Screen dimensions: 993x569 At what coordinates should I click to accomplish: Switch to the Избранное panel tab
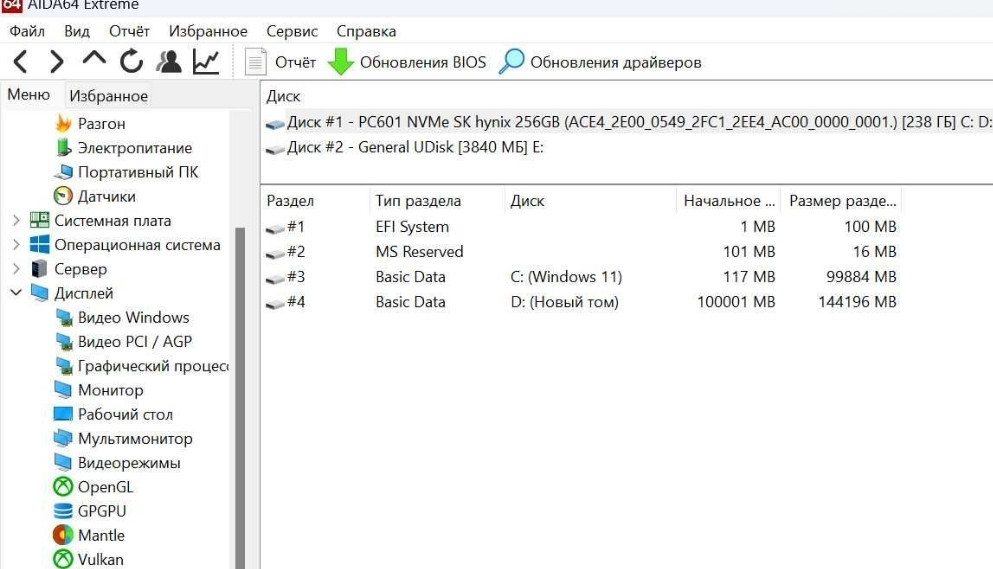pyautogui.click(x=109, y=96)
